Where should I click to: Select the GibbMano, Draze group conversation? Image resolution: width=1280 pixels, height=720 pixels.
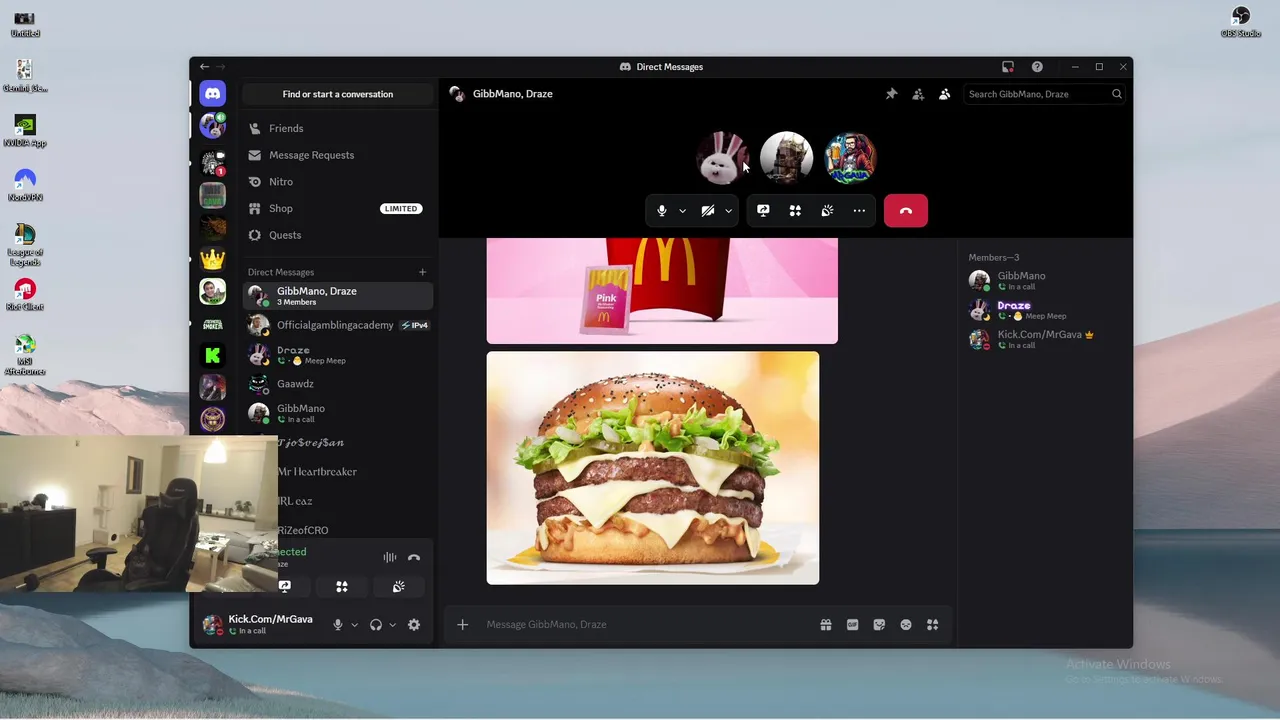click(337, 296)
